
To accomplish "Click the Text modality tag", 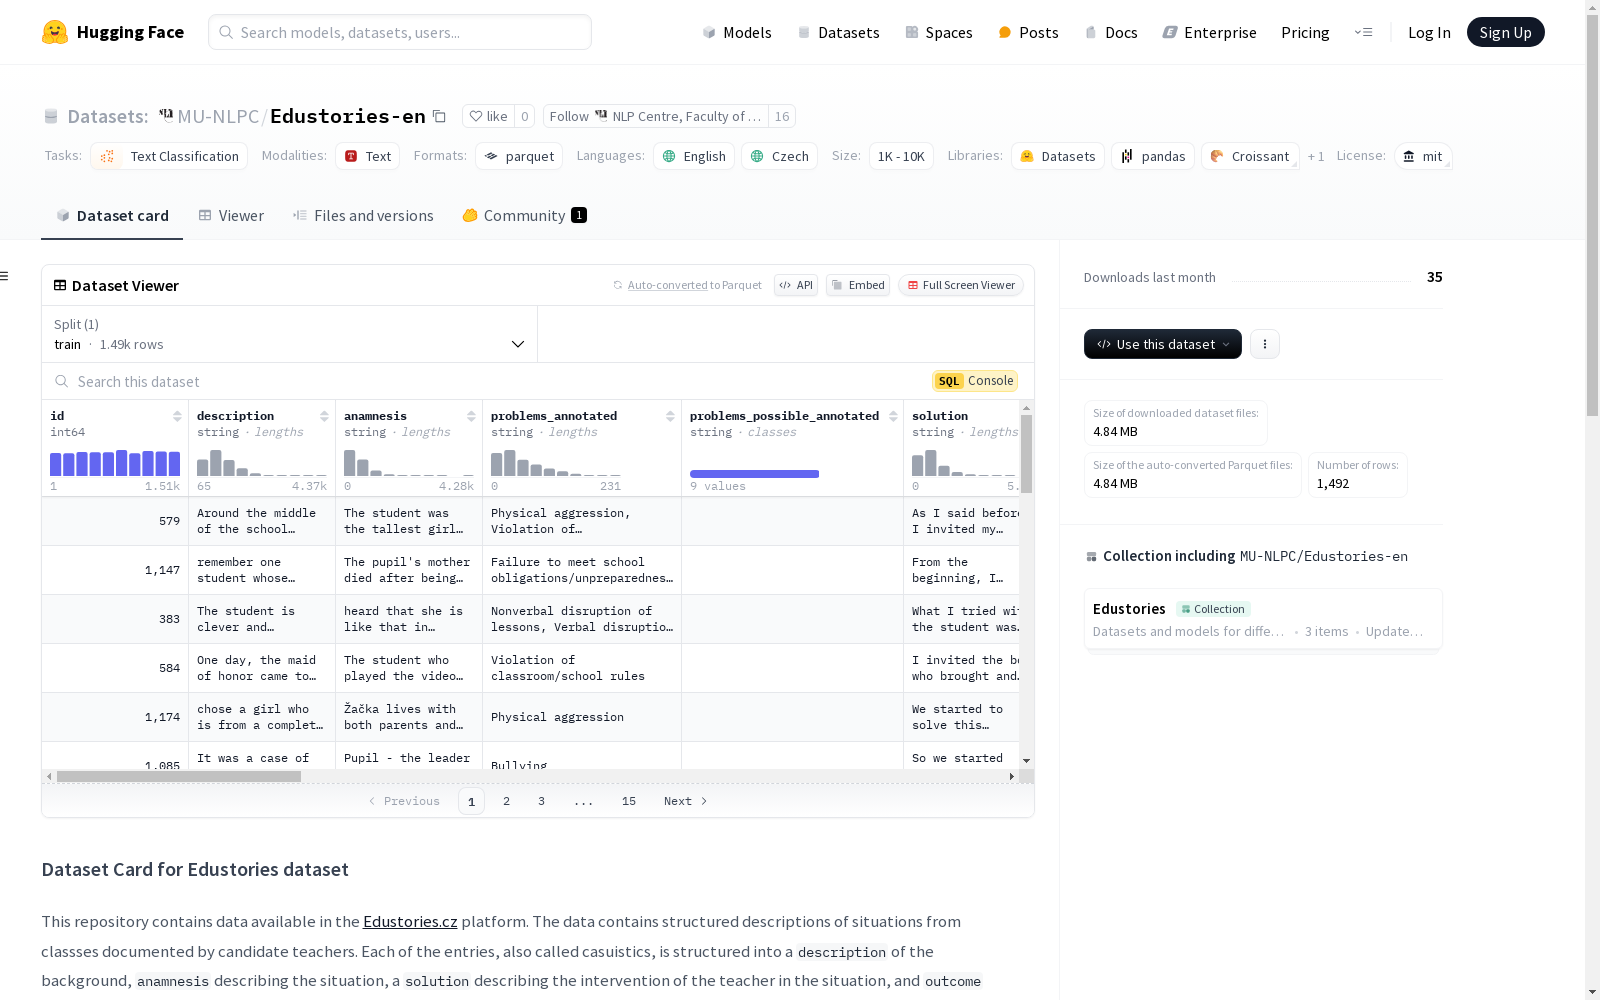I will pyautogui.click(x=368, y=156).
